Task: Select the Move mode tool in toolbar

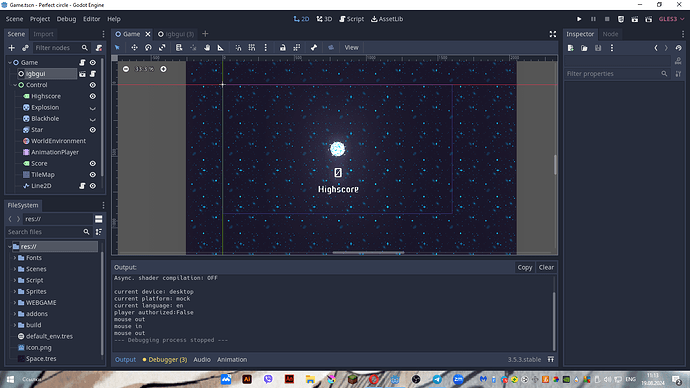Action: click(134, 48)
